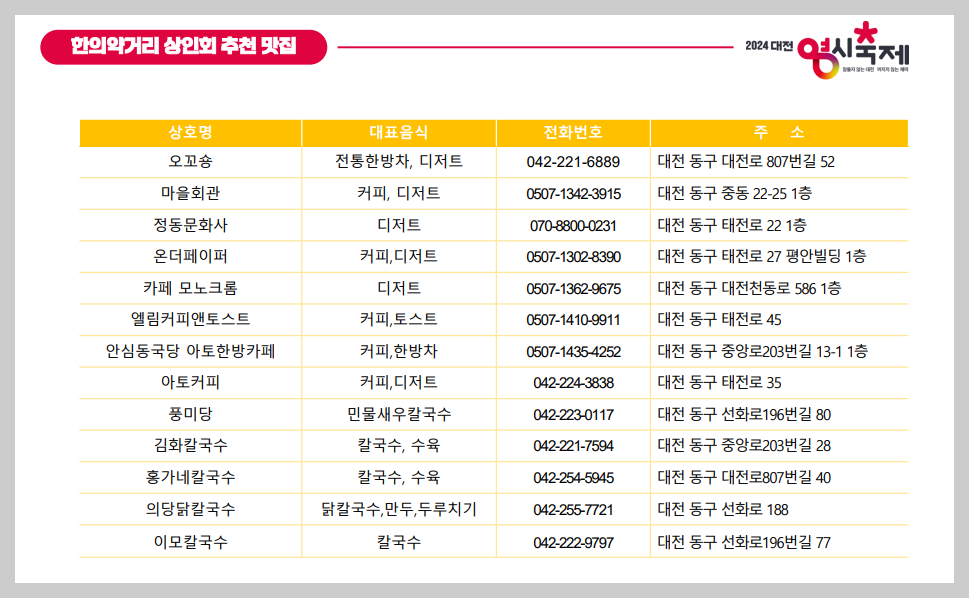Click phone number 0507-1342-3915
Image resolution: width=969 pixels, height=598 pixels.
point(573,194)
